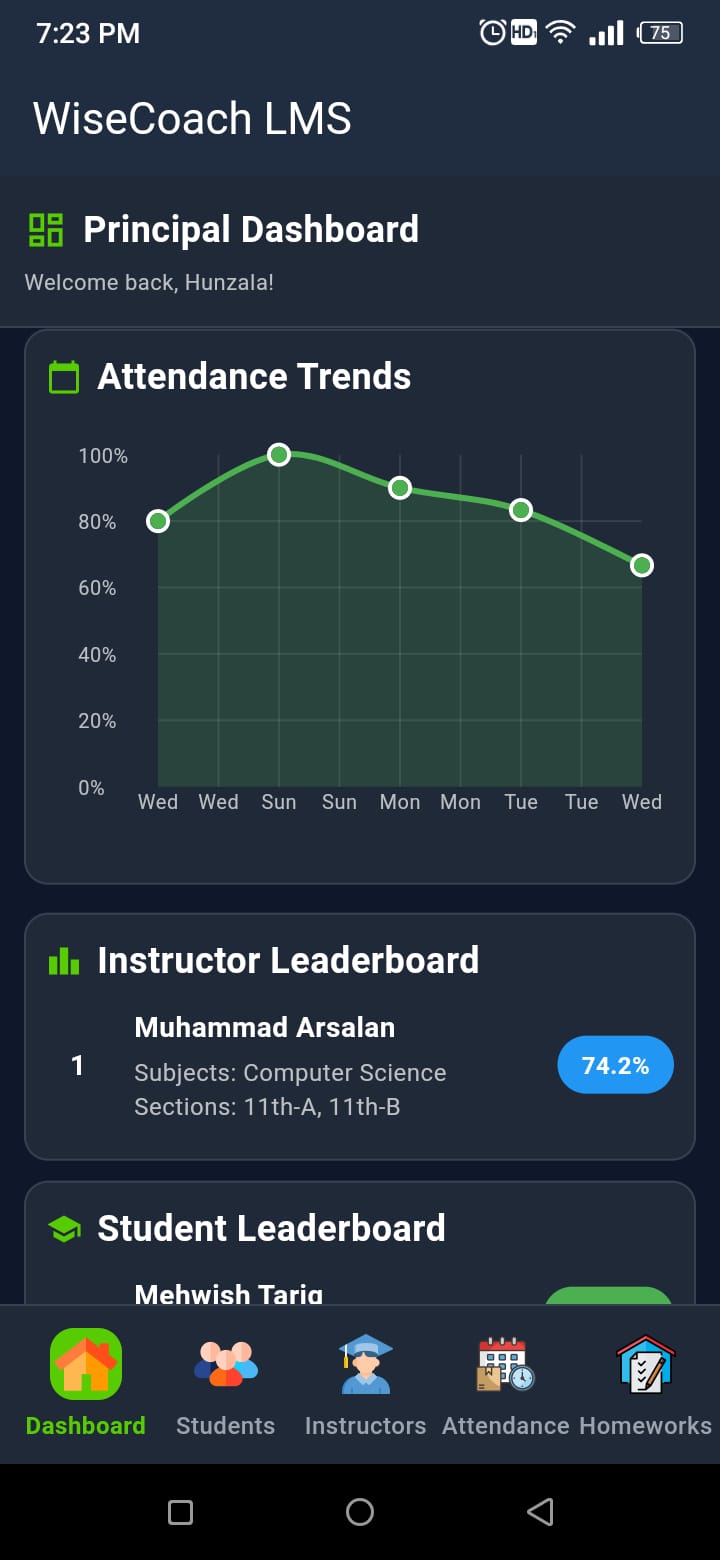Screen dimensions: 720x1560
Task: Tap the first Mon data point on chart
Action: (400, 488)
